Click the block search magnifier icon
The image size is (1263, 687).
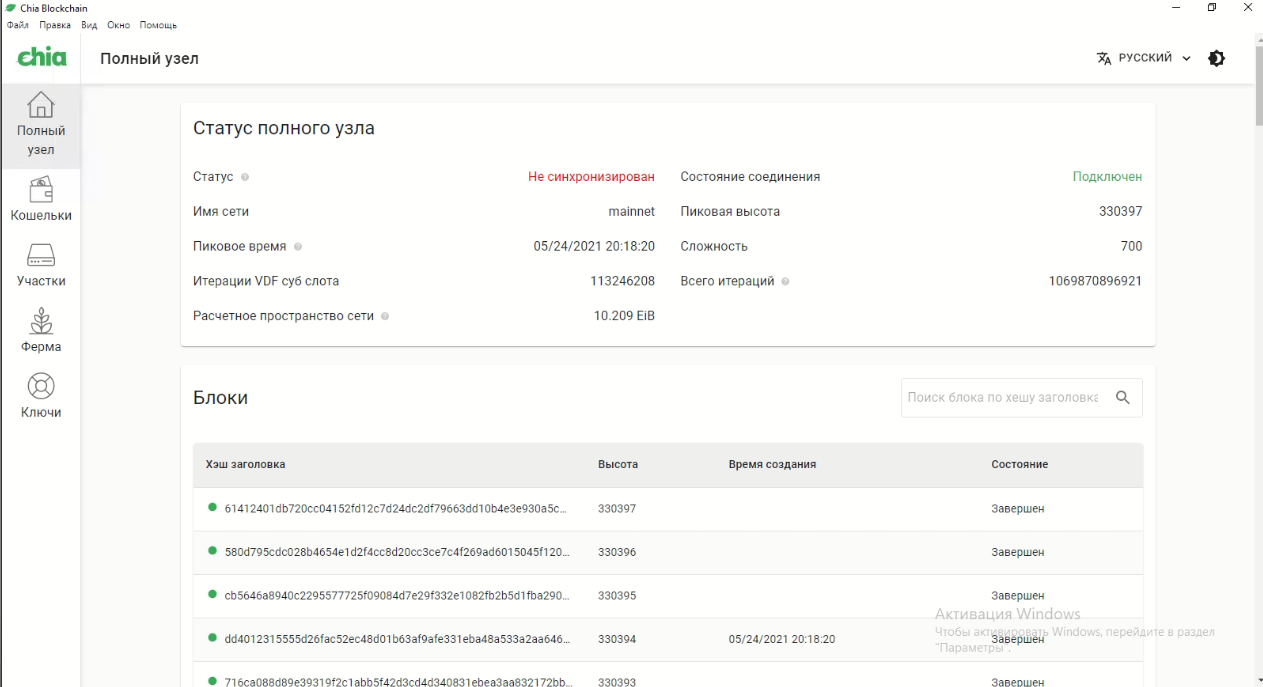(x=1123, y=397)
